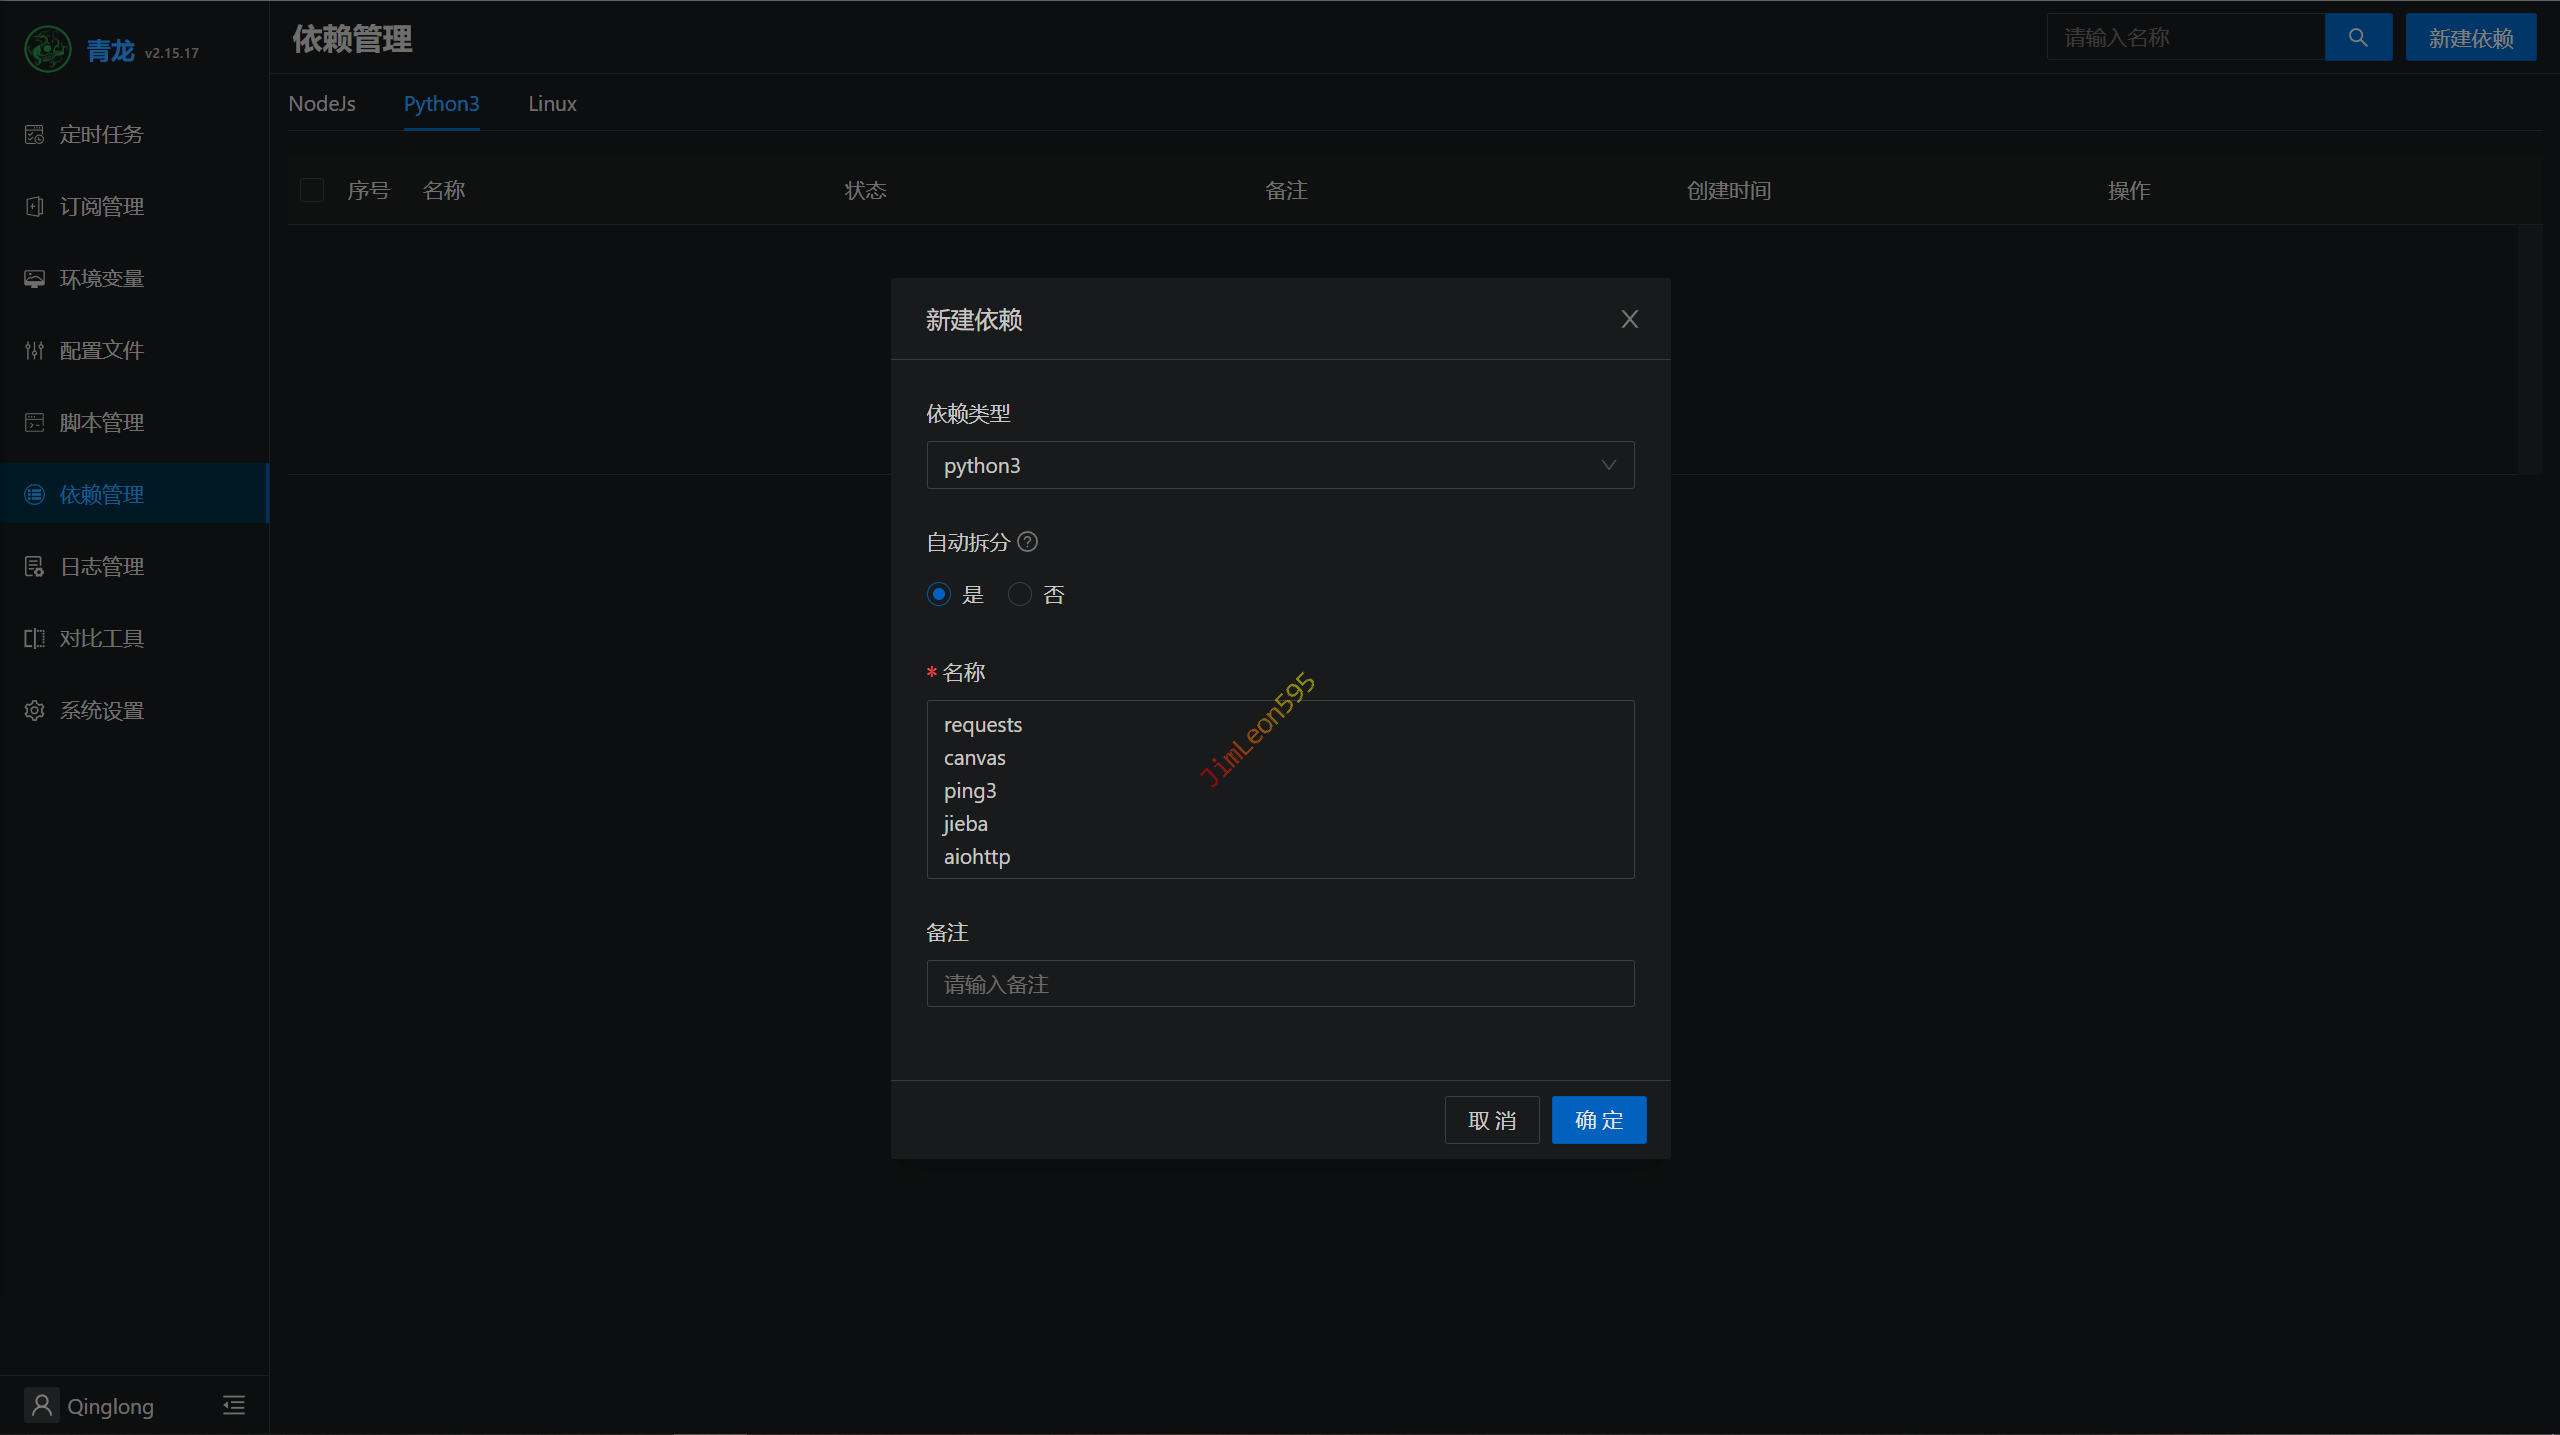Image resolution: width=2560 pixels, height=1435 pixels.
Task: Click the dropdown chevron arrow in 依赖类型
Action: tap(1608, 465)
